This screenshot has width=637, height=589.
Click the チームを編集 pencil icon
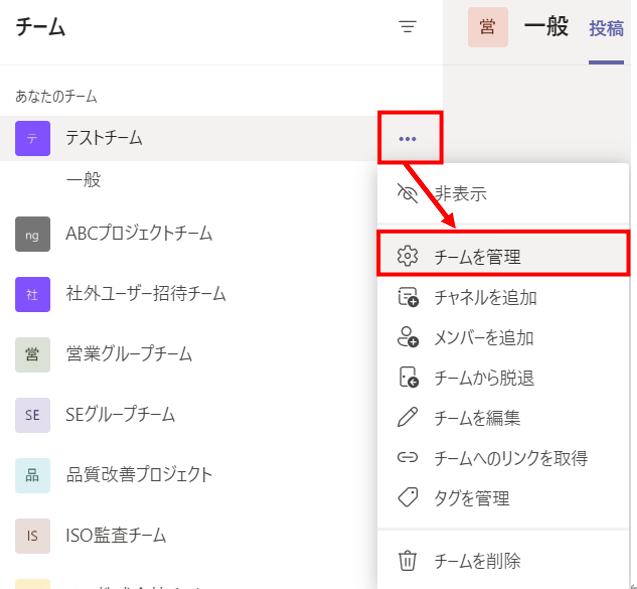pyautogui.click(x=407, y=417)
